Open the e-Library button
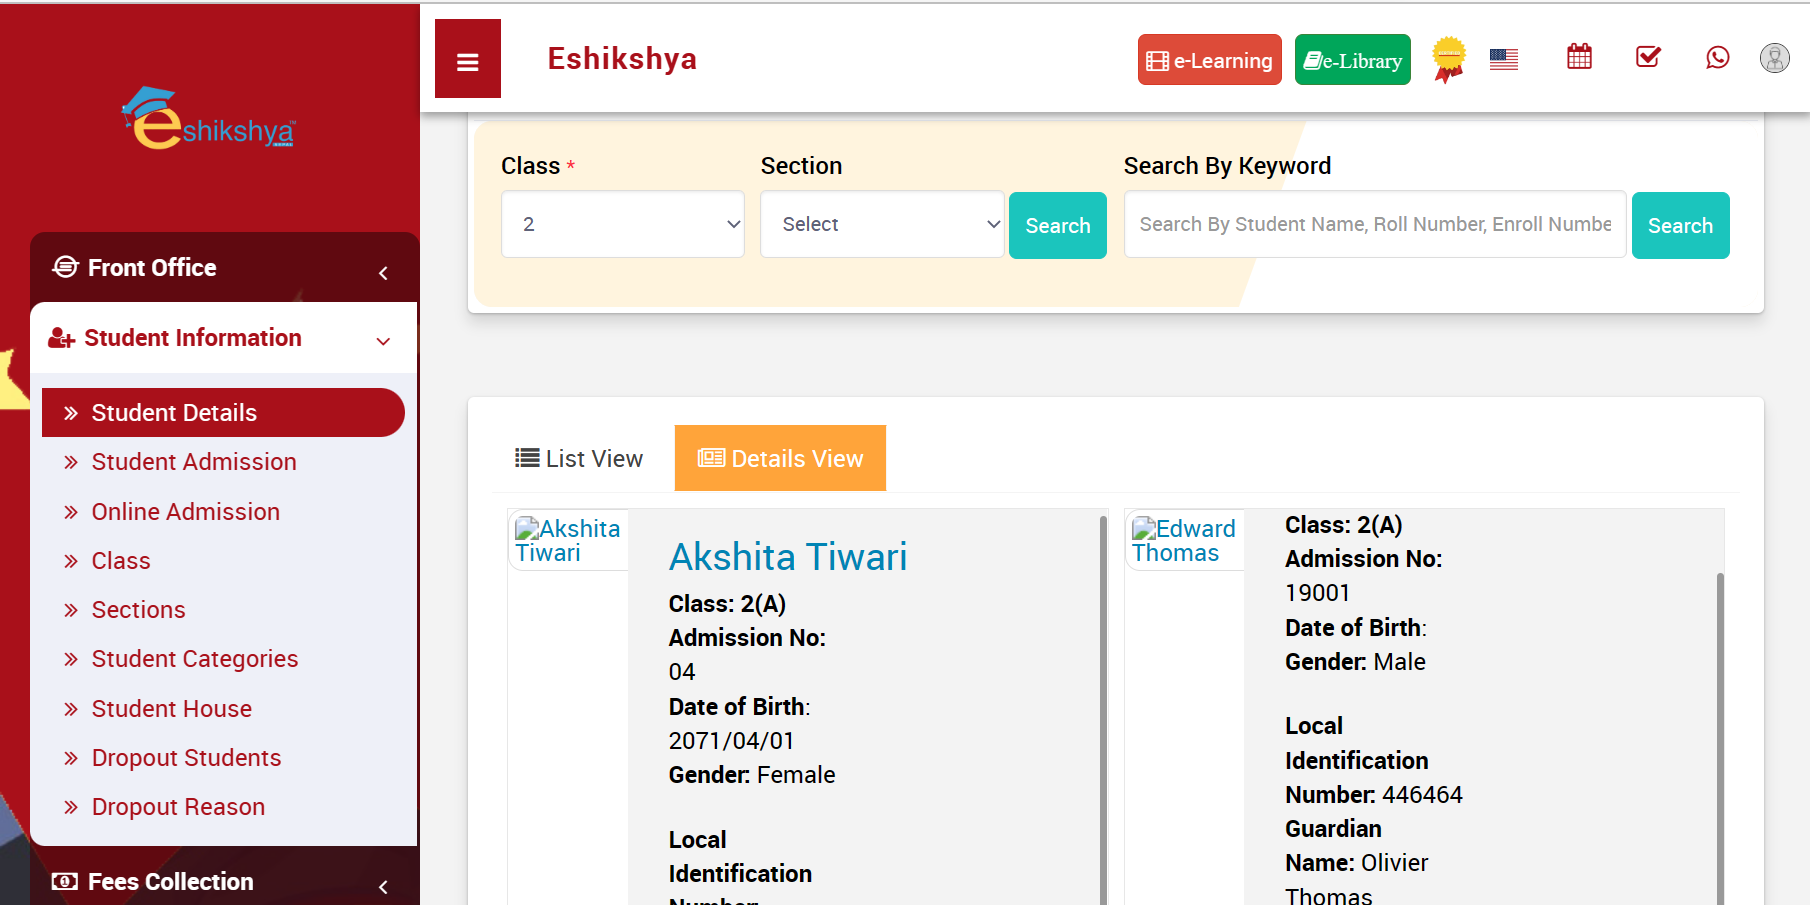Image resolution: width=1810 pixels, height=905 pixels. [1352, 60]
